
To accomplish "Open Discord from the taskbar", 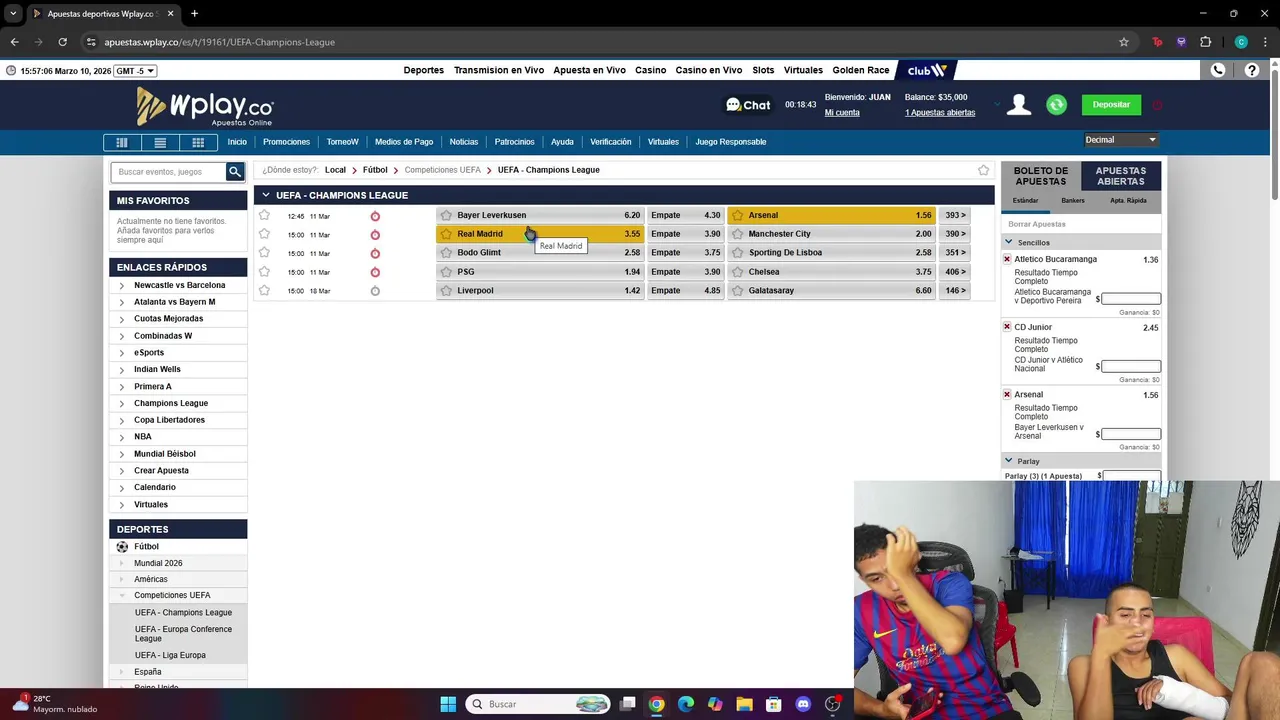I will [803, 704].
